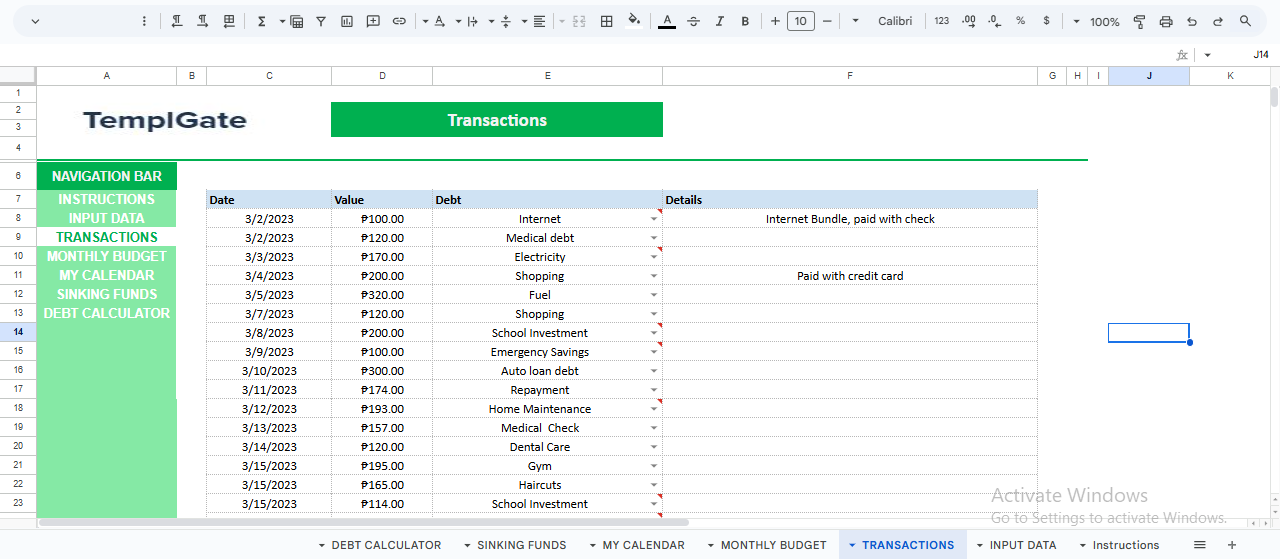Undo the last action

click(x=1191, y=21)
